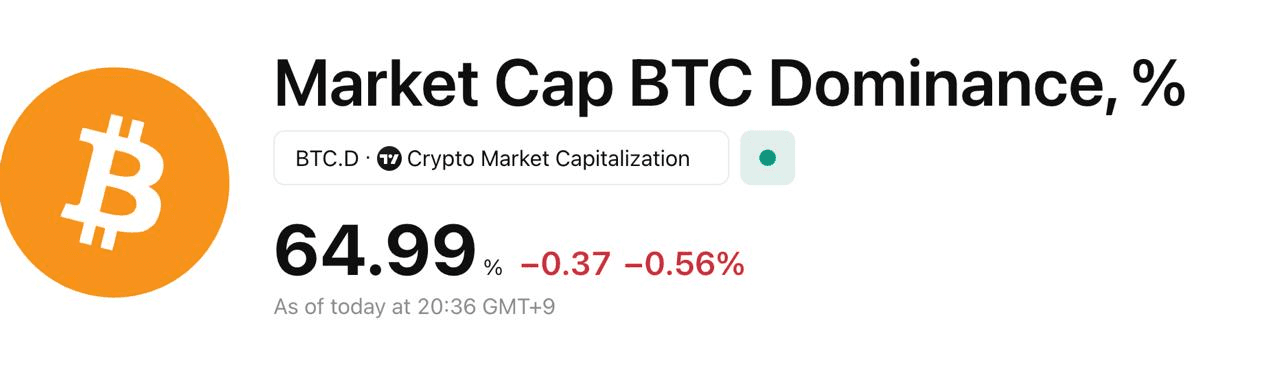
Task: Click the word Dominance in the title
Action: pyautogui.click(x=938, y=82)
